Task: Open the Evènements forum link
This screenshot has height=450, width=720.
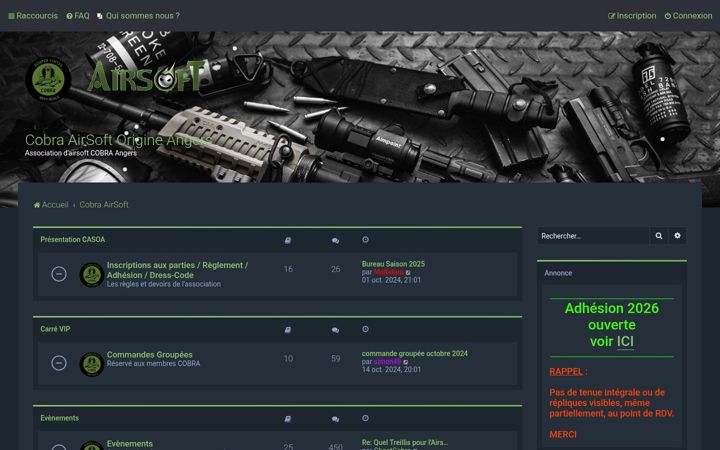Action: pos(130,444)
